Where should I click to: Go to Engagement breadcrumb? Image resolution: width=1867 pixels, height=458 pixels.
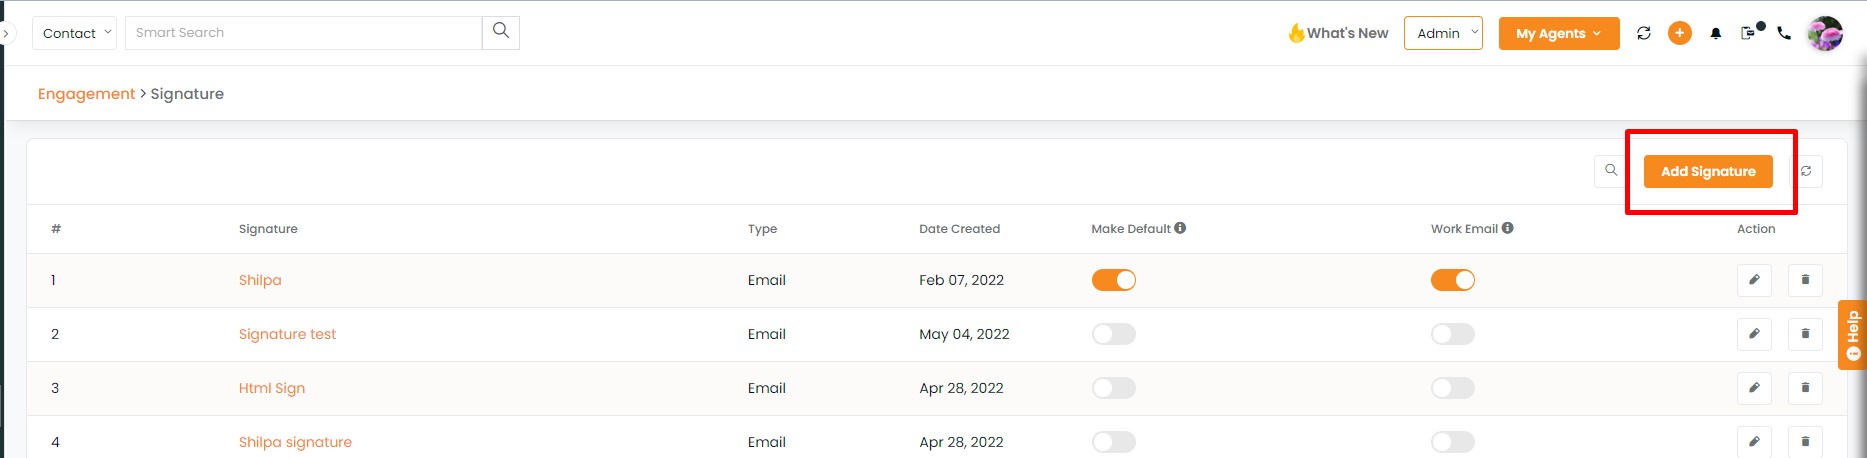pyautogui.click(x=86, y=94)
